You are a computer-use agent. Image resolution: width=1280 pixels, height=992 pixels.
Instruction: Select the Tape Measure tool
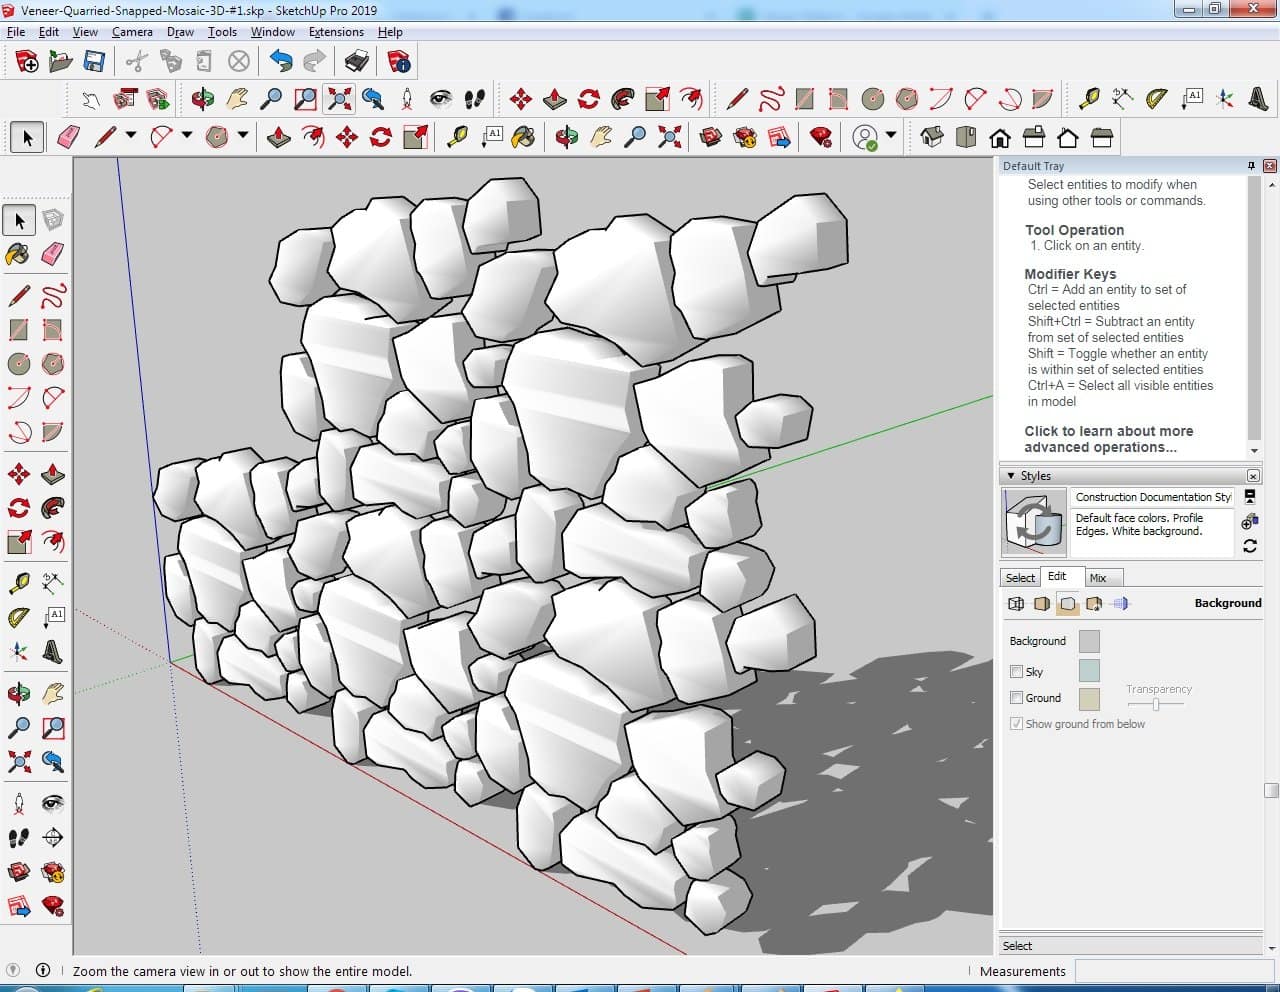[x=18, y=583]
